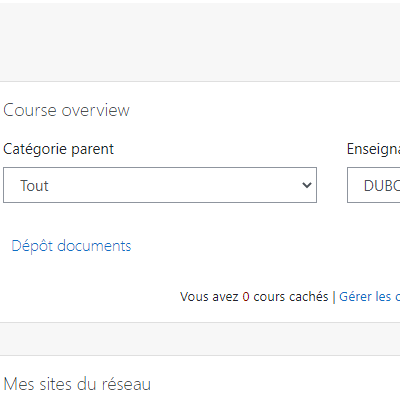
Task: Click the DUBO text in the teacher box
Action: click(382, 186)
